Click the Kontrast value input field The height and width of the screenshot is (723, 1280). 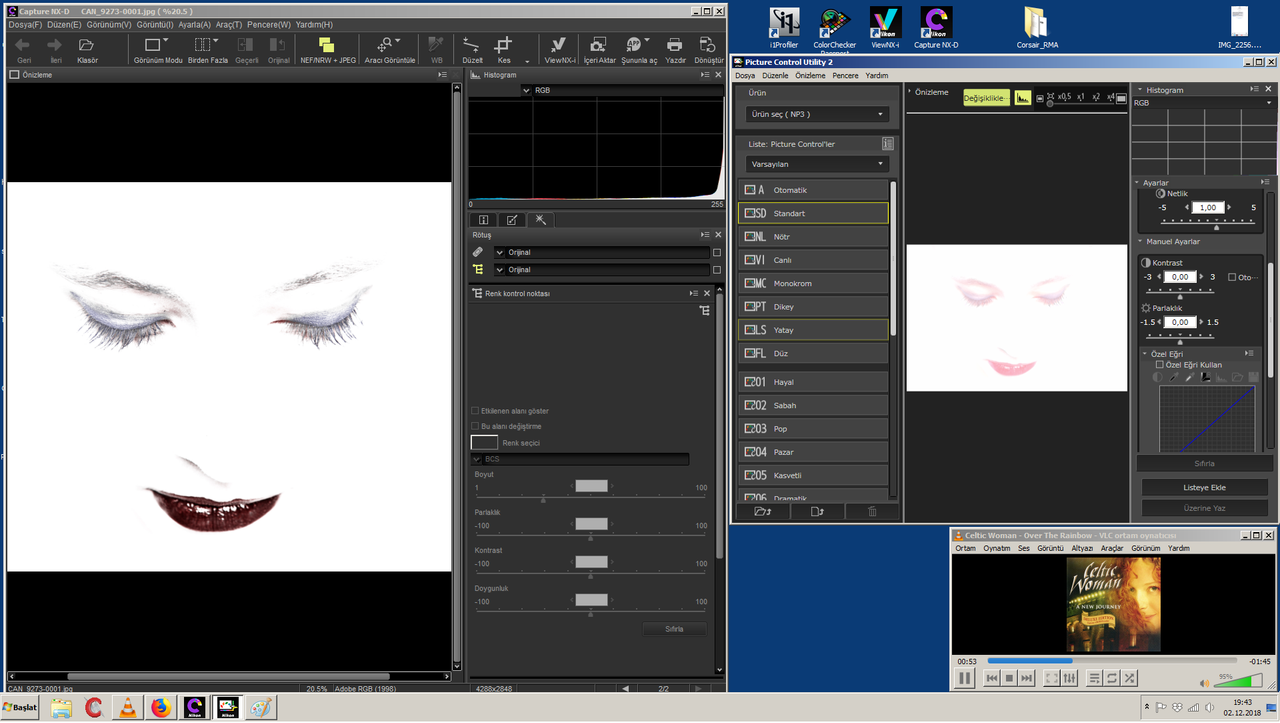pyautogui.click(x=1181, y=277)
